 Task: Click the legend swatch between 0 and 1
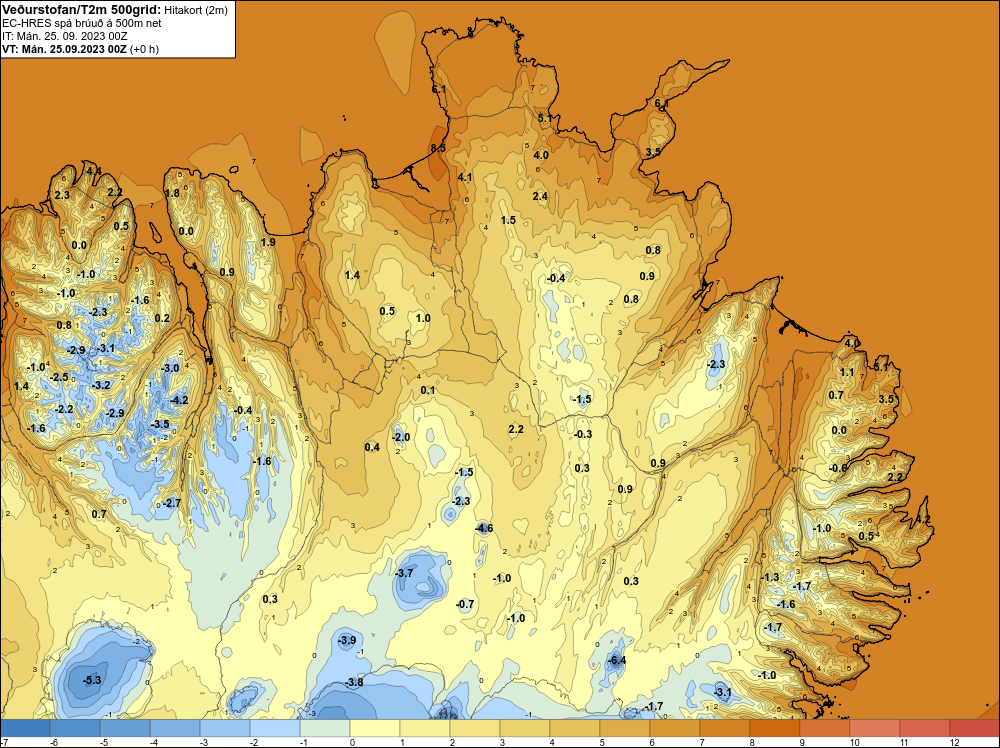tap(375, 728)
